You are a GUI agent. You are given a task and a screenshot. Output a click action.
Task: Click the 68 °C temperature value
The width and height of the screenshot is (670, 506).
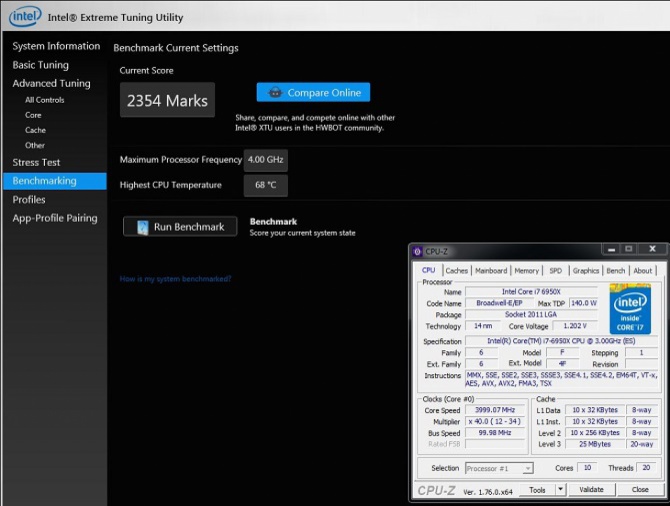coord(265,185)
